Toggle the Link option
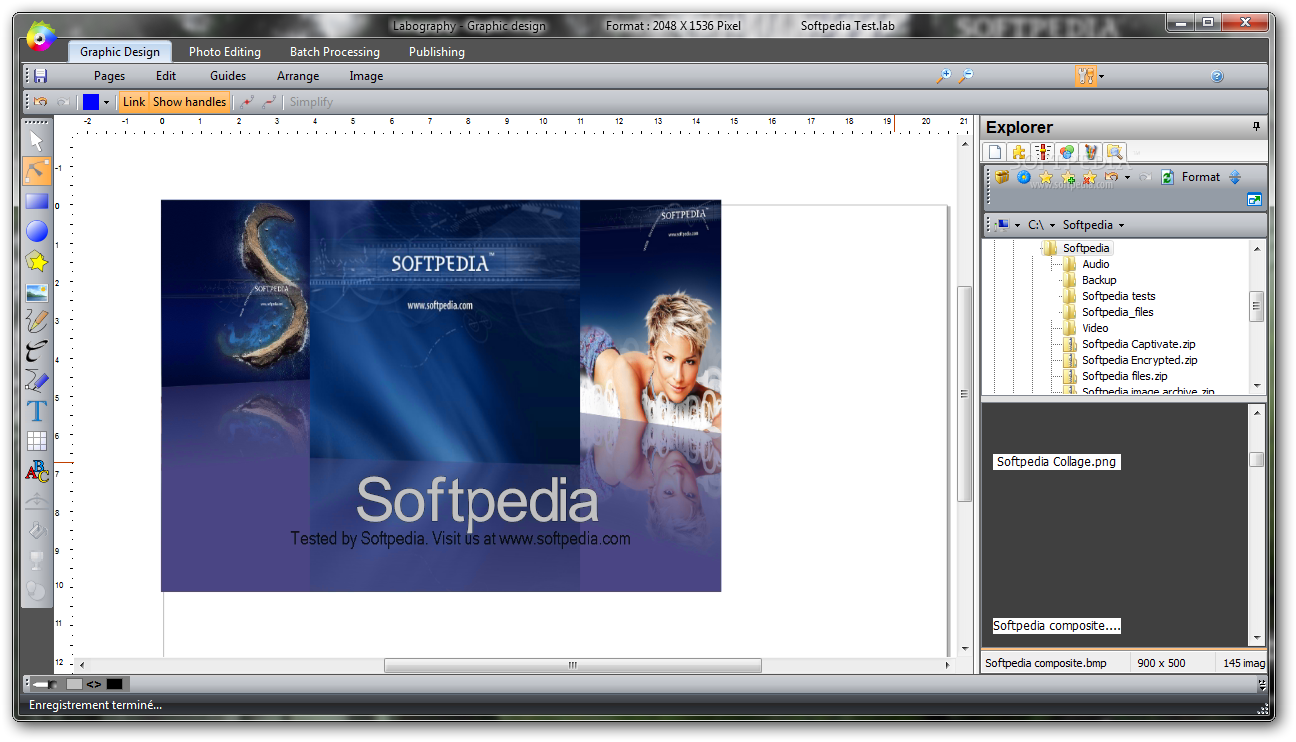 pyautogui.click(x=134, y=102)
